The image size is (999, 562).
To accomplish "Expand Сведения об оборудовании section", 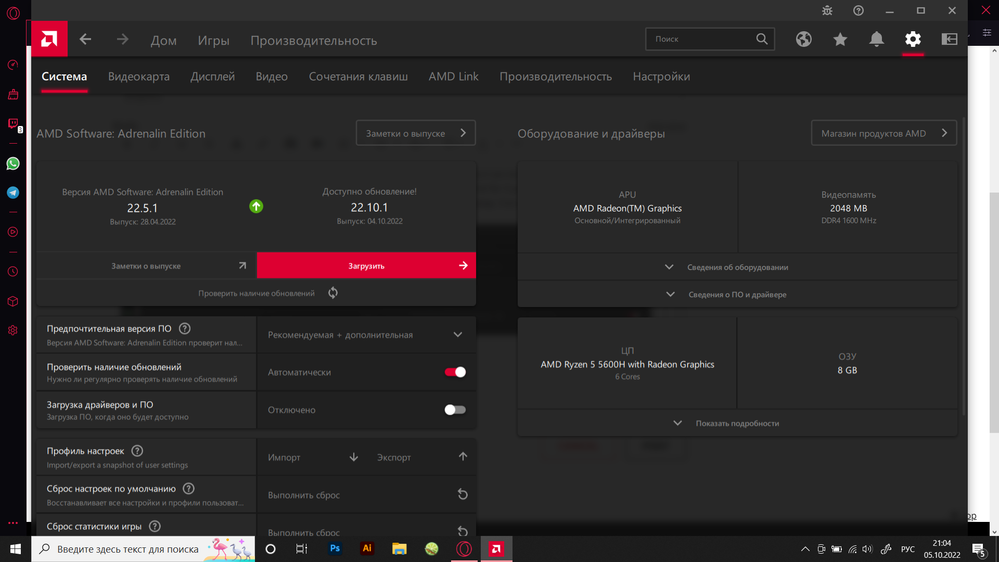I will click(737, 267).
